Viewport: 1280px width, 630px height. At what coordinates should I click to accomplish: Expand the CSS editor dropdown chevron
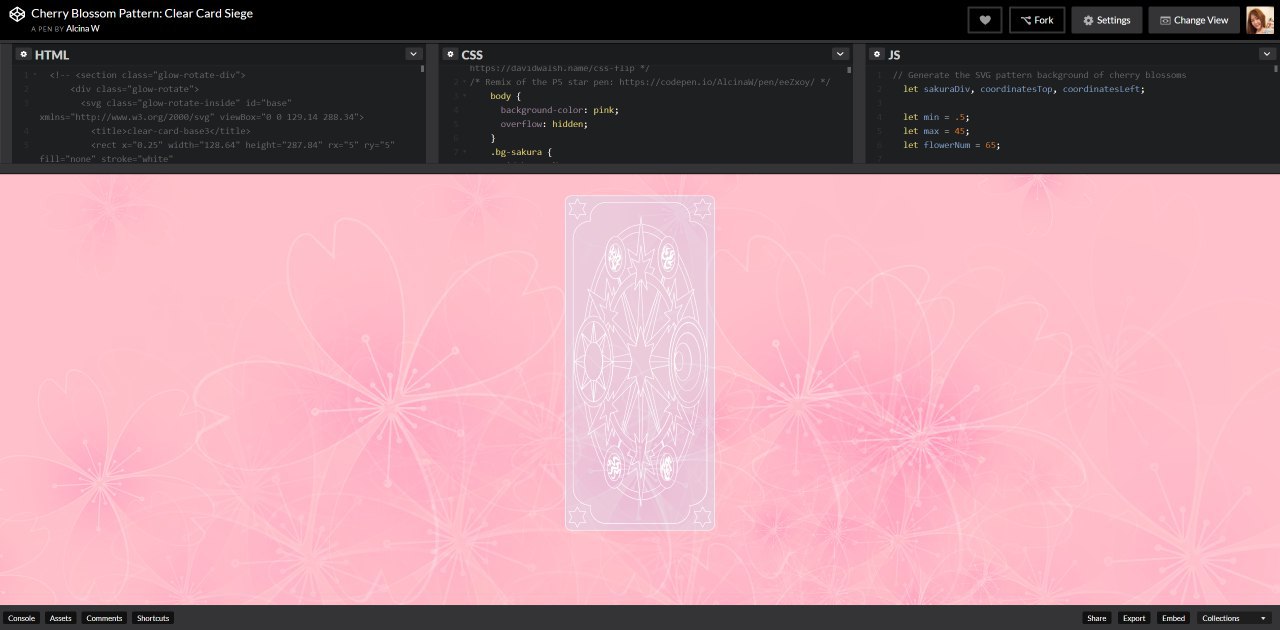click(x=839, y=54)
